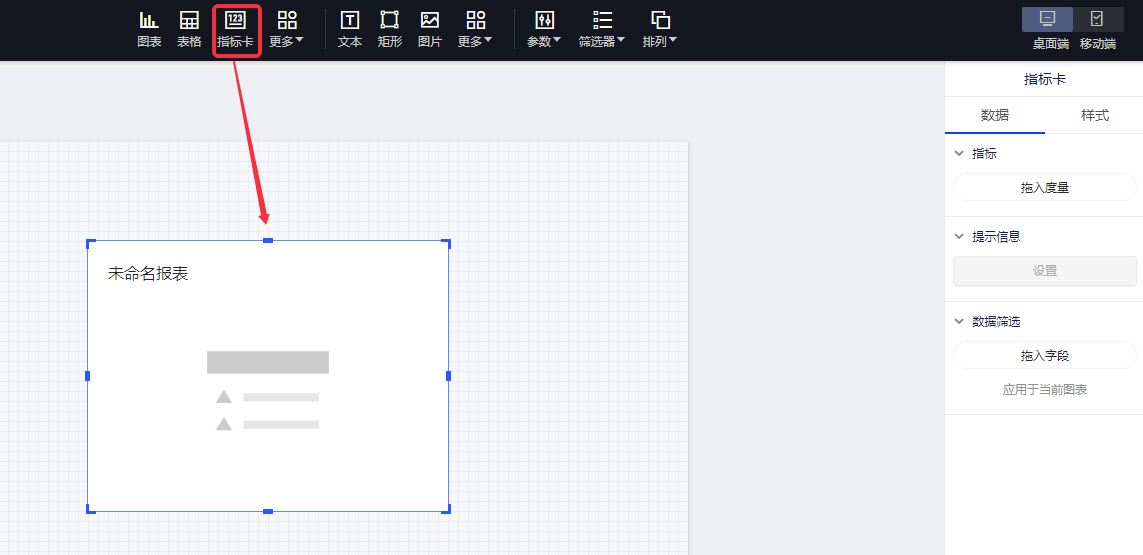Insert a table with 表格 icon
The width and height of the screenshot is (1143, 555).
point(189,29)
